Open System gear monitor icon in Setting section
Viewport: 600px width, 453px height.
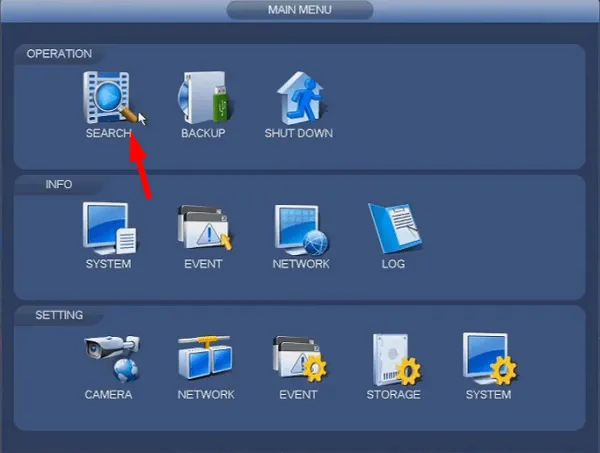[488, 359]
